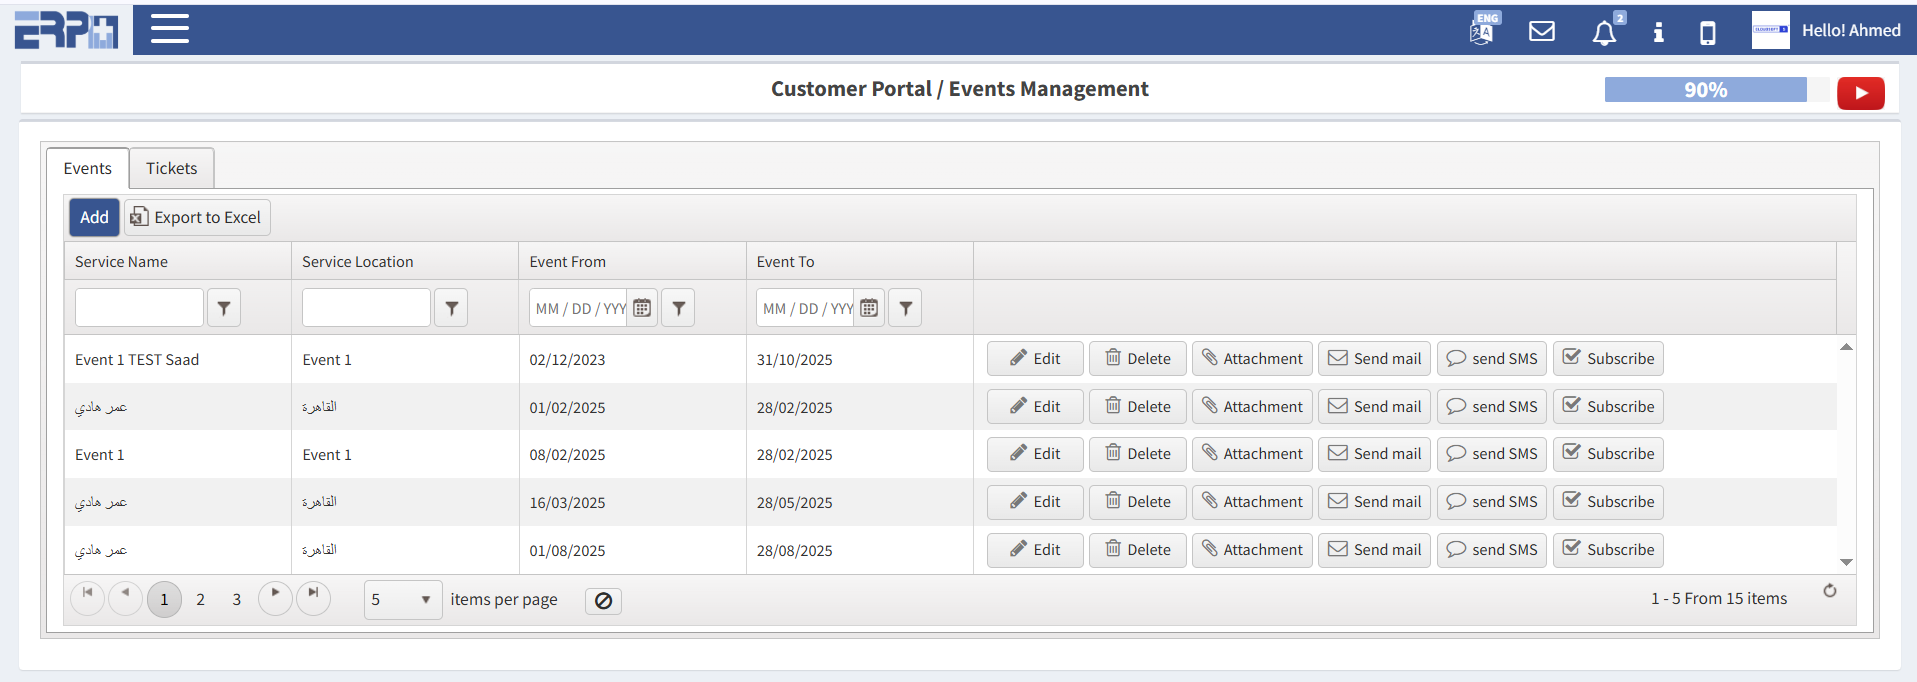Switch language using the ENG translate icon
This screenshot has width=1917, height=682.
pos(1483,30)
